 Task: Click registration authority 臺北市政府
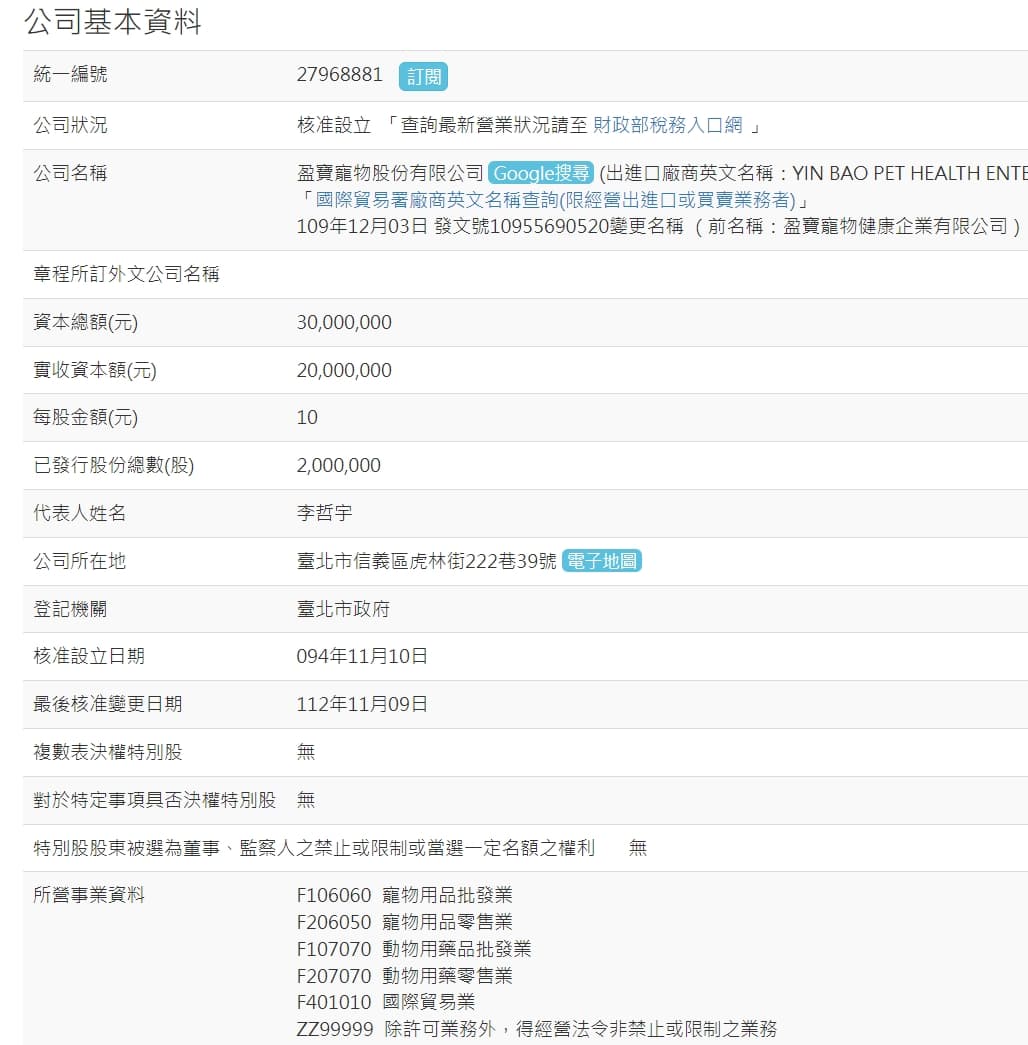(343, 609)
